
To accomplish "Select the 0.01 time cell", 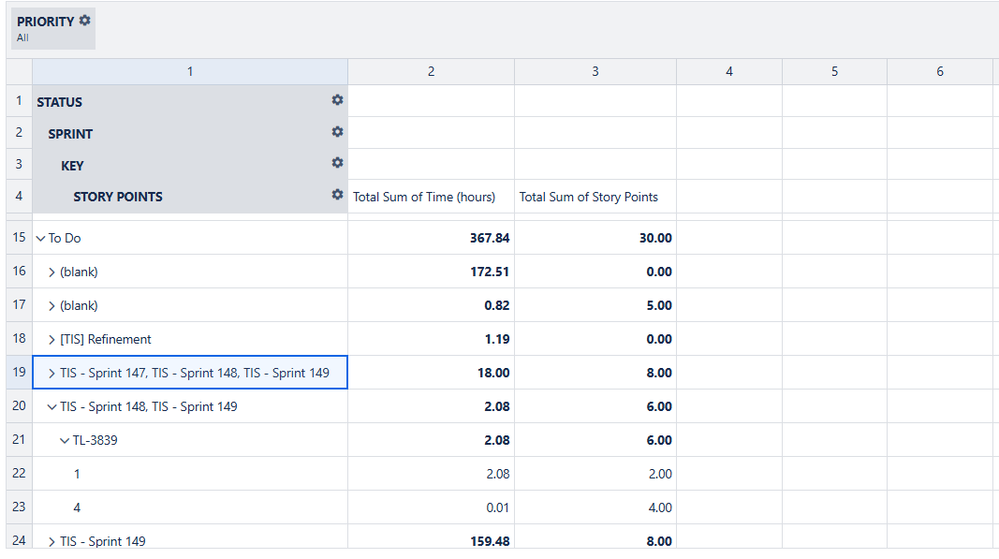I will [431, 508].
